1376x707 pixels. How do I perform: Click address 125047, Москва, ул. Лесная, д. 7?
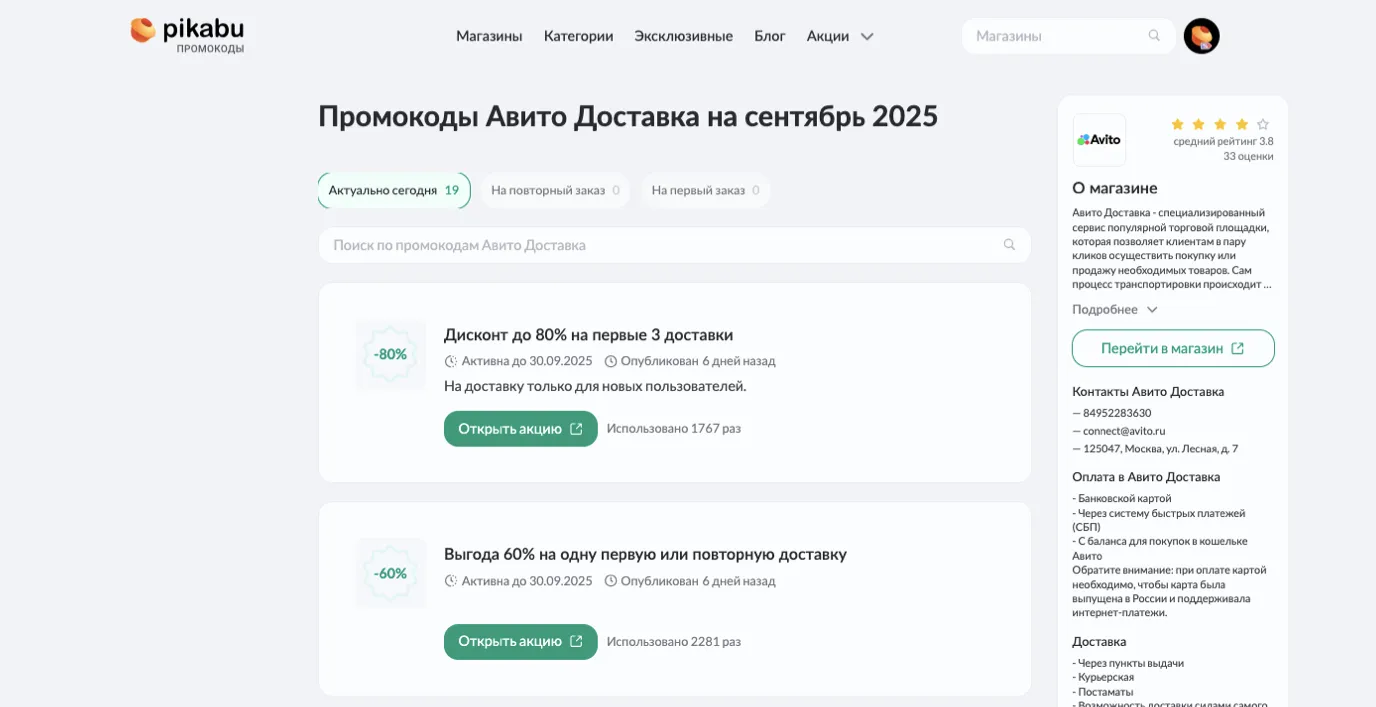pyautogui.click(x=1160, y=449)
